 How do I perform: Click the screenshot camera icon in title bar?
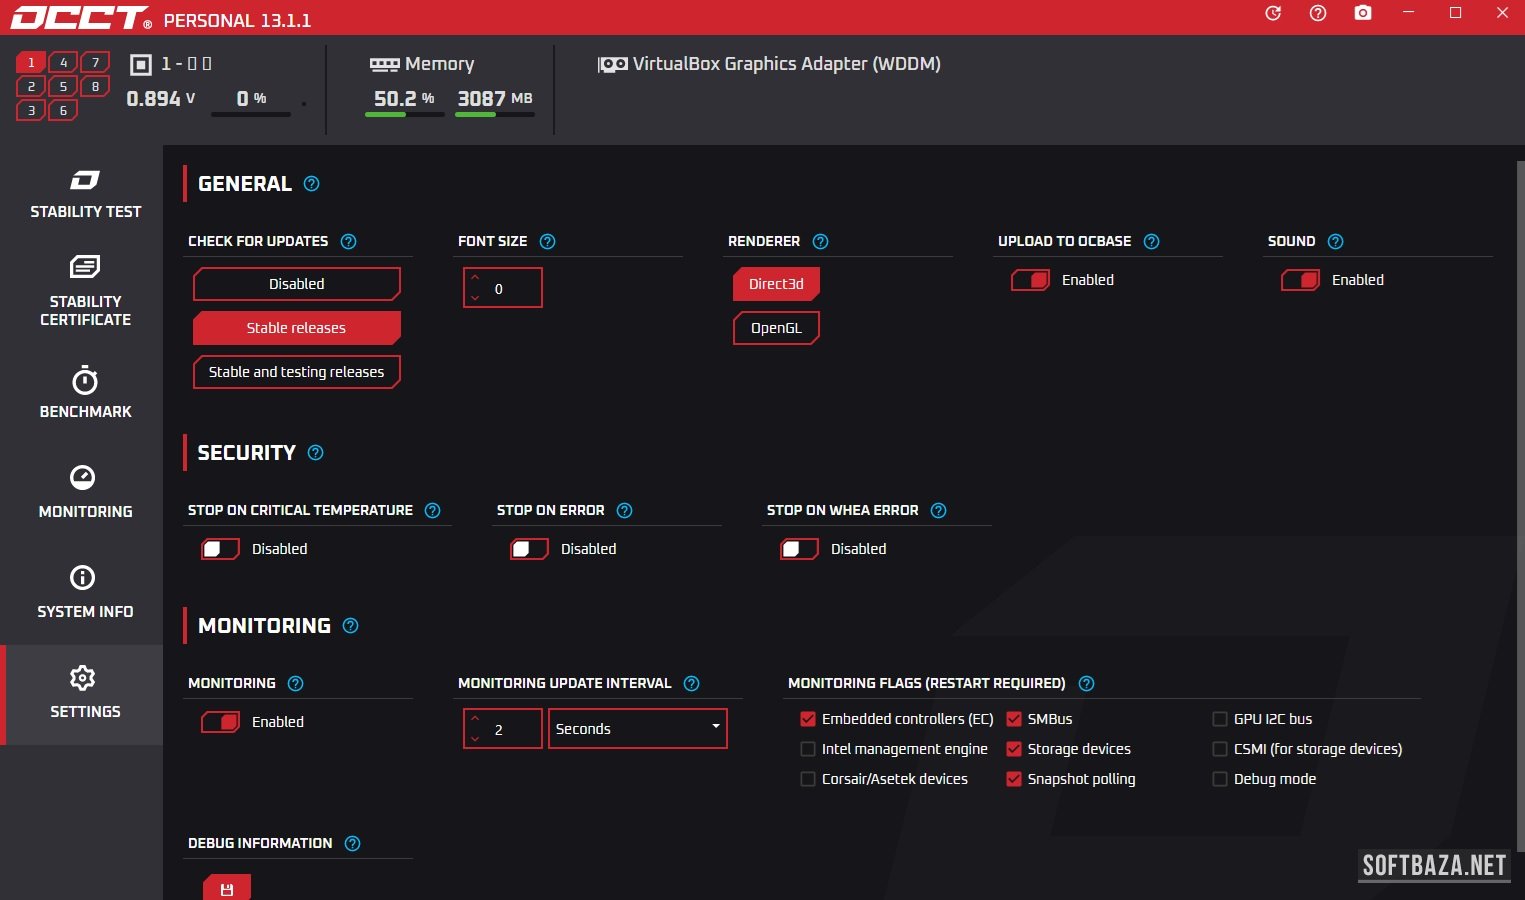click(1362, 13)
